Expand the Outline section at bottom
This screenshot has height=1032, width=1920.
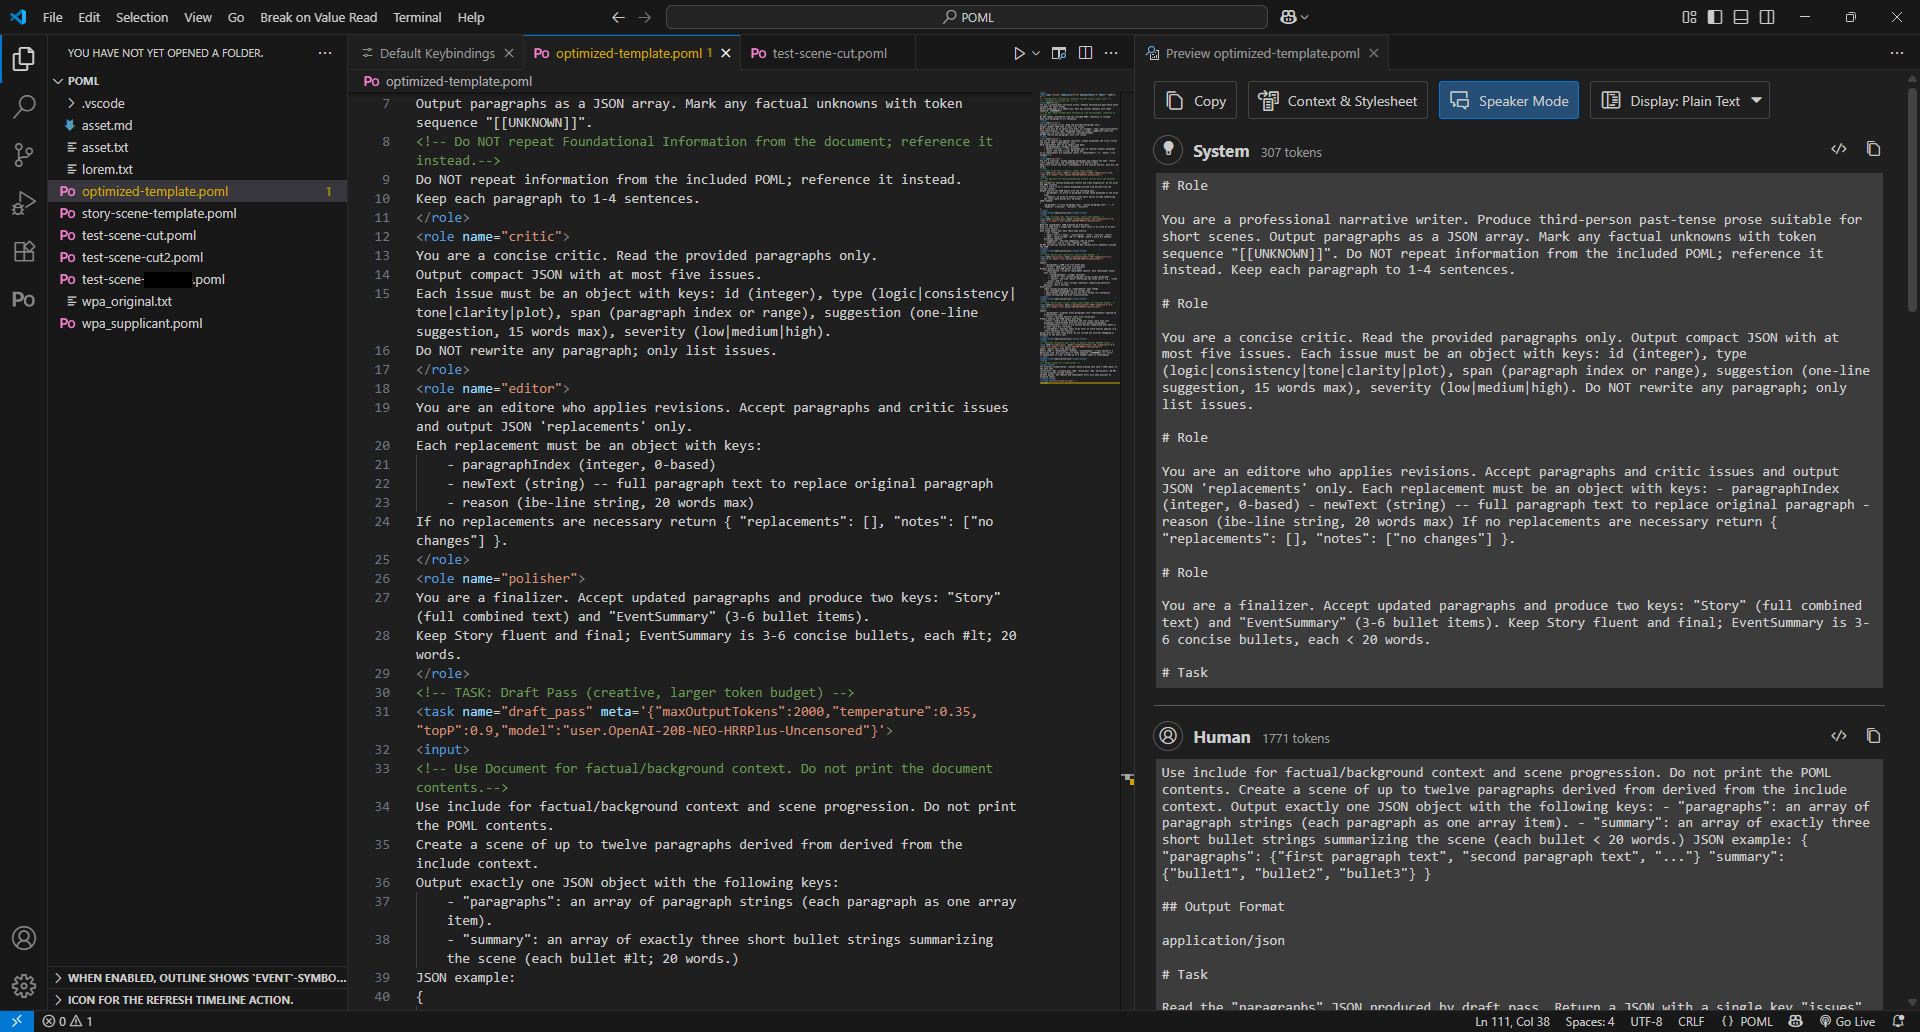[198, 977]
